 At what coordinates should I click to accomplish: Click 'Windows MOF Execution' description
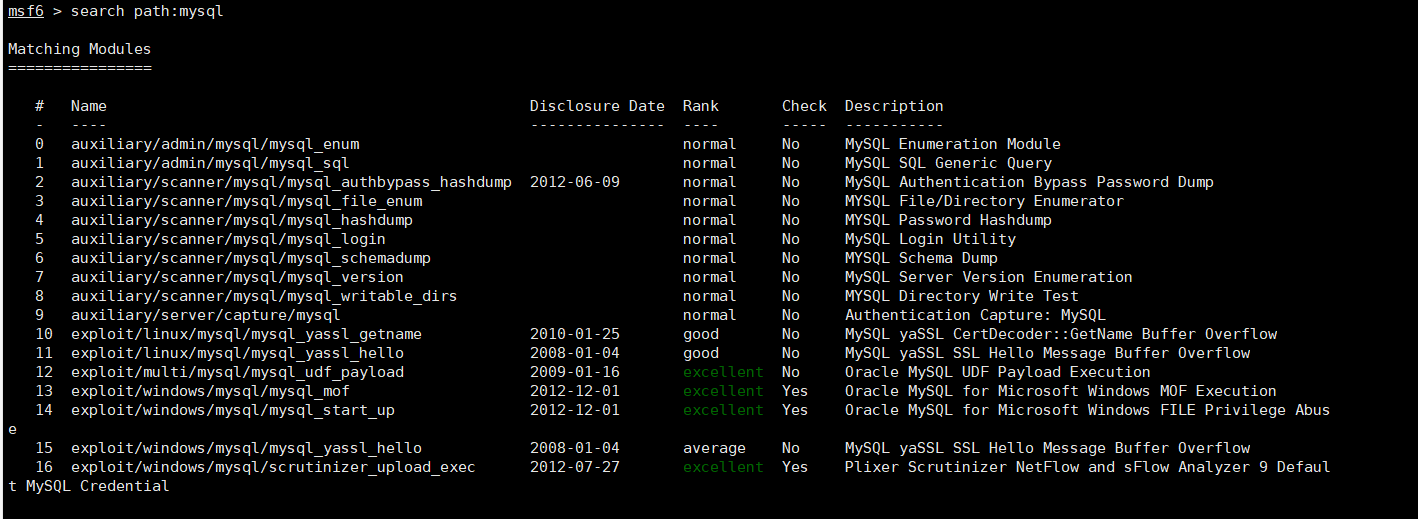[1183, 391]
